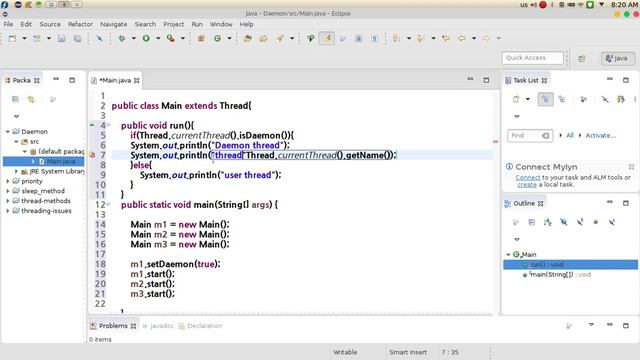Select Main.java in Package Explorer
Viewport: 640px width, 360px height.
tap(44, 162)
